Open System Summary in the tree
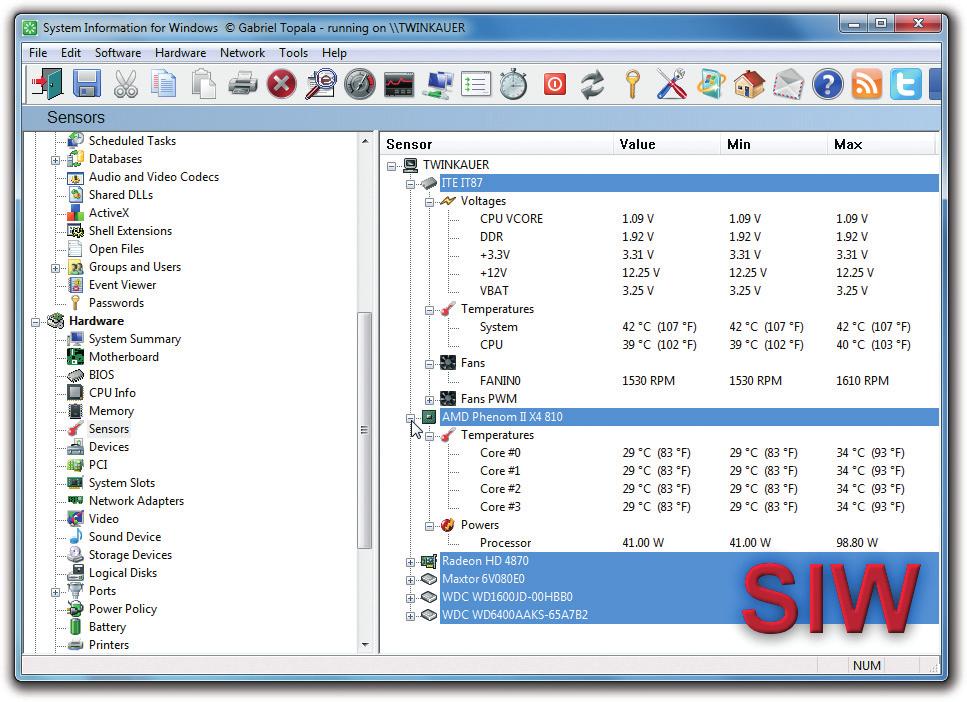 (134, 339)
